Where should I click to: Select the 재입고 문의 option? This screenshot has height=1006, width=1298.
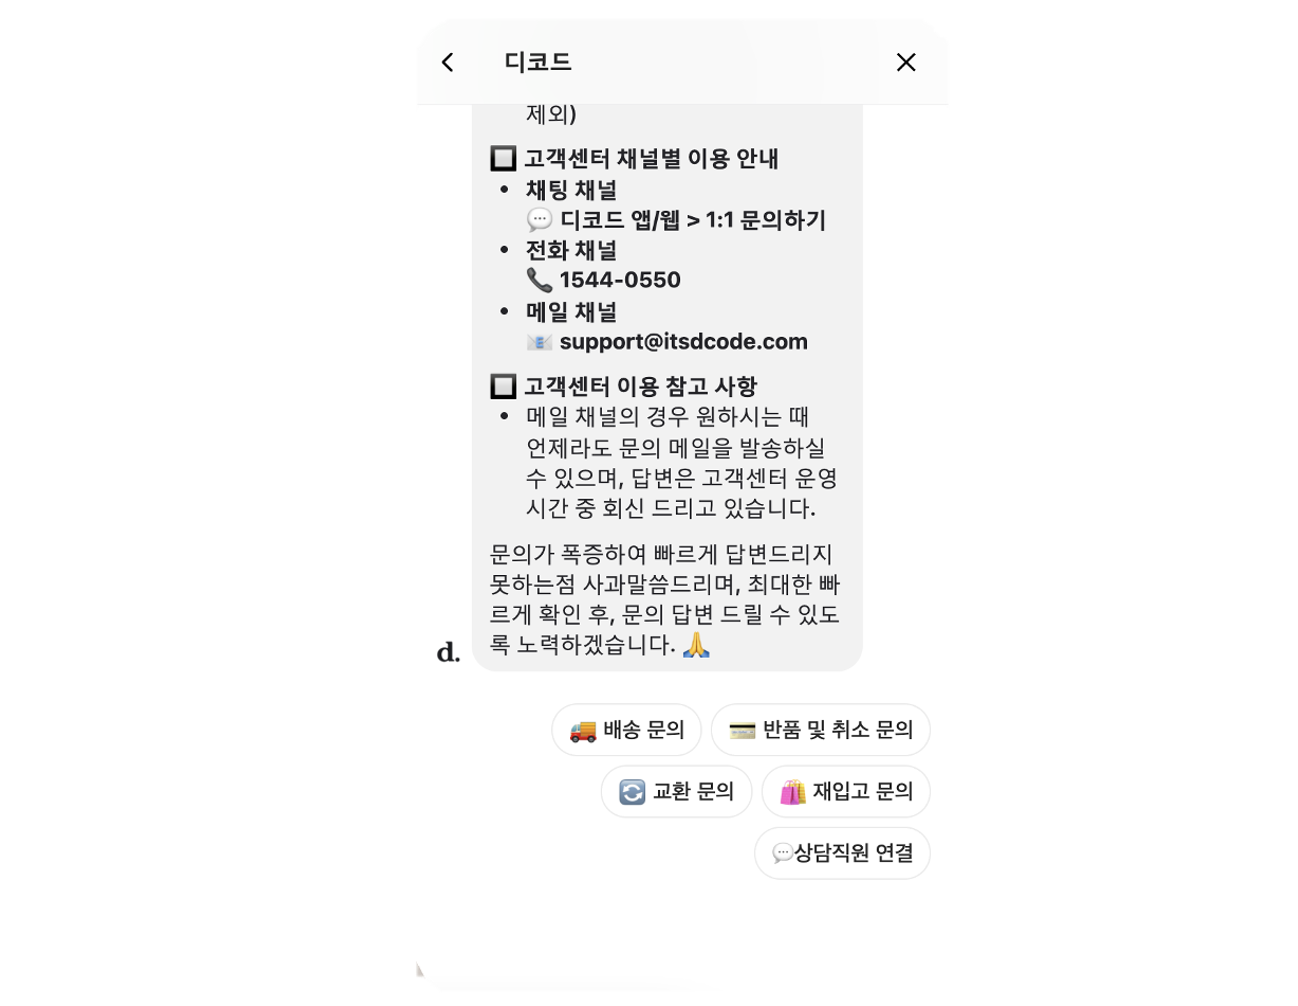tap(846, 792)
